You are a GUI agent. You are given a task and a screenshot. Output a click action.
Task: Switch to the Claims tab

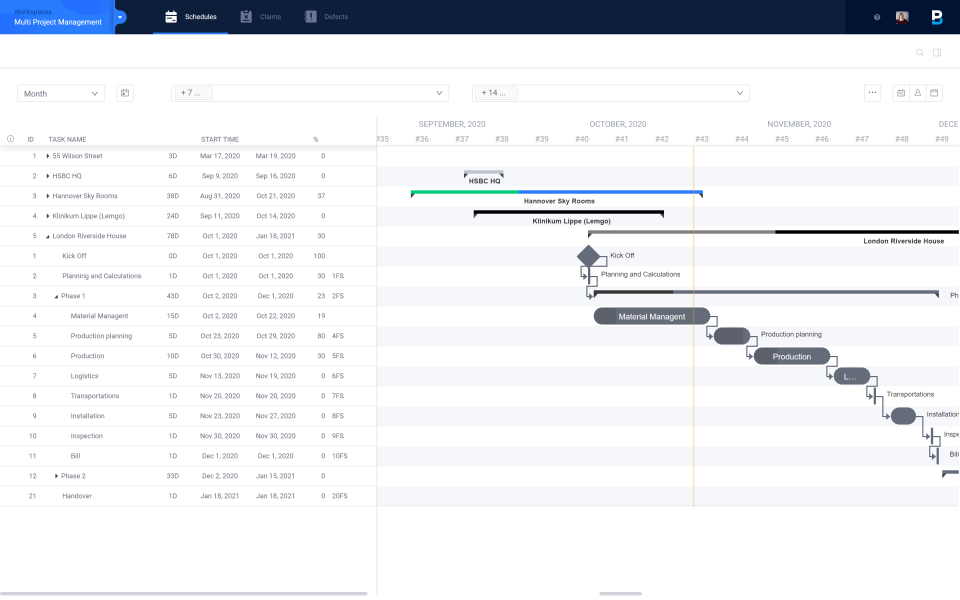pyautogui.click(x=260, y=16)
